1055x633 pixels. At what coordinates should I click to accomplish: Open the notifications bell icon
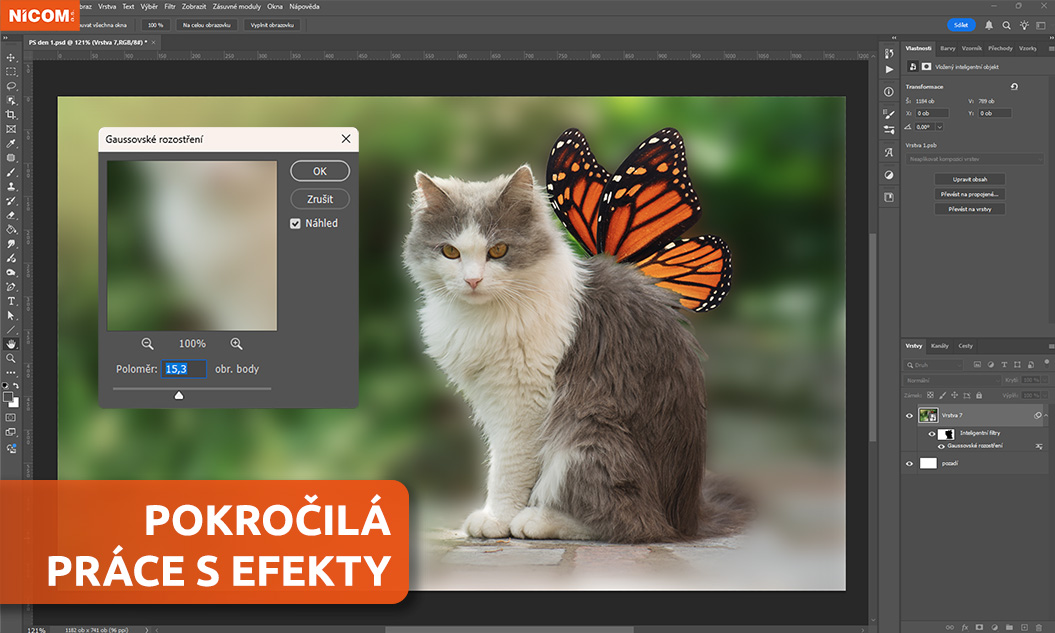click(989, 25)
